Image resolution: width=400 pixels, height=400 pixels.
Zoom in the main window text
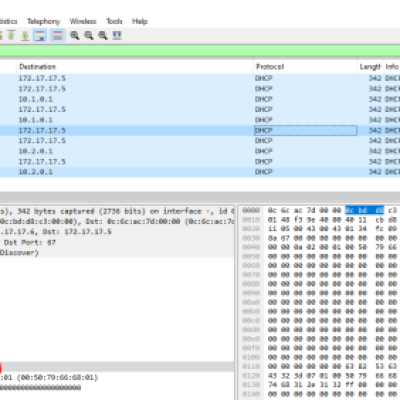(75, 35)
